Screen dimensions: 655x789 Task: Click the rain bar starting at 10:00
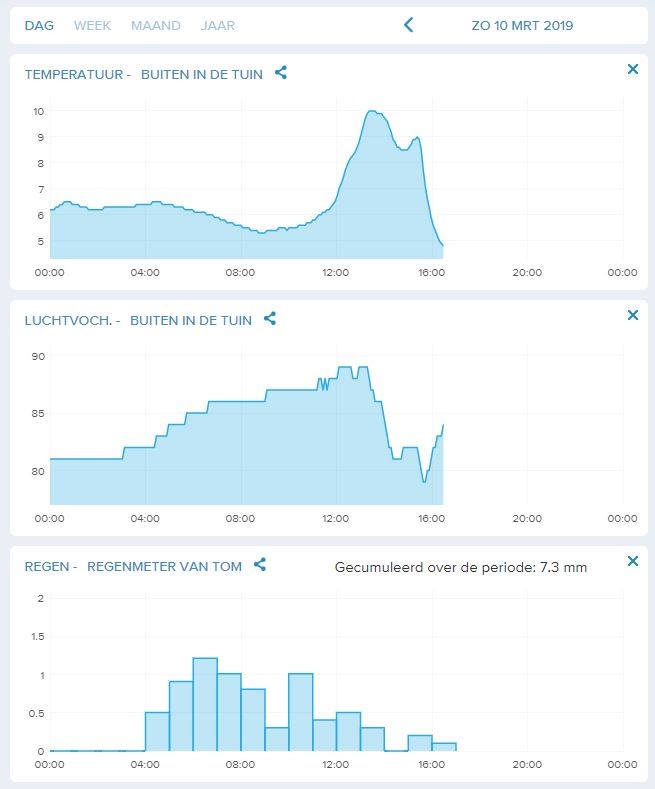[301, 712]
